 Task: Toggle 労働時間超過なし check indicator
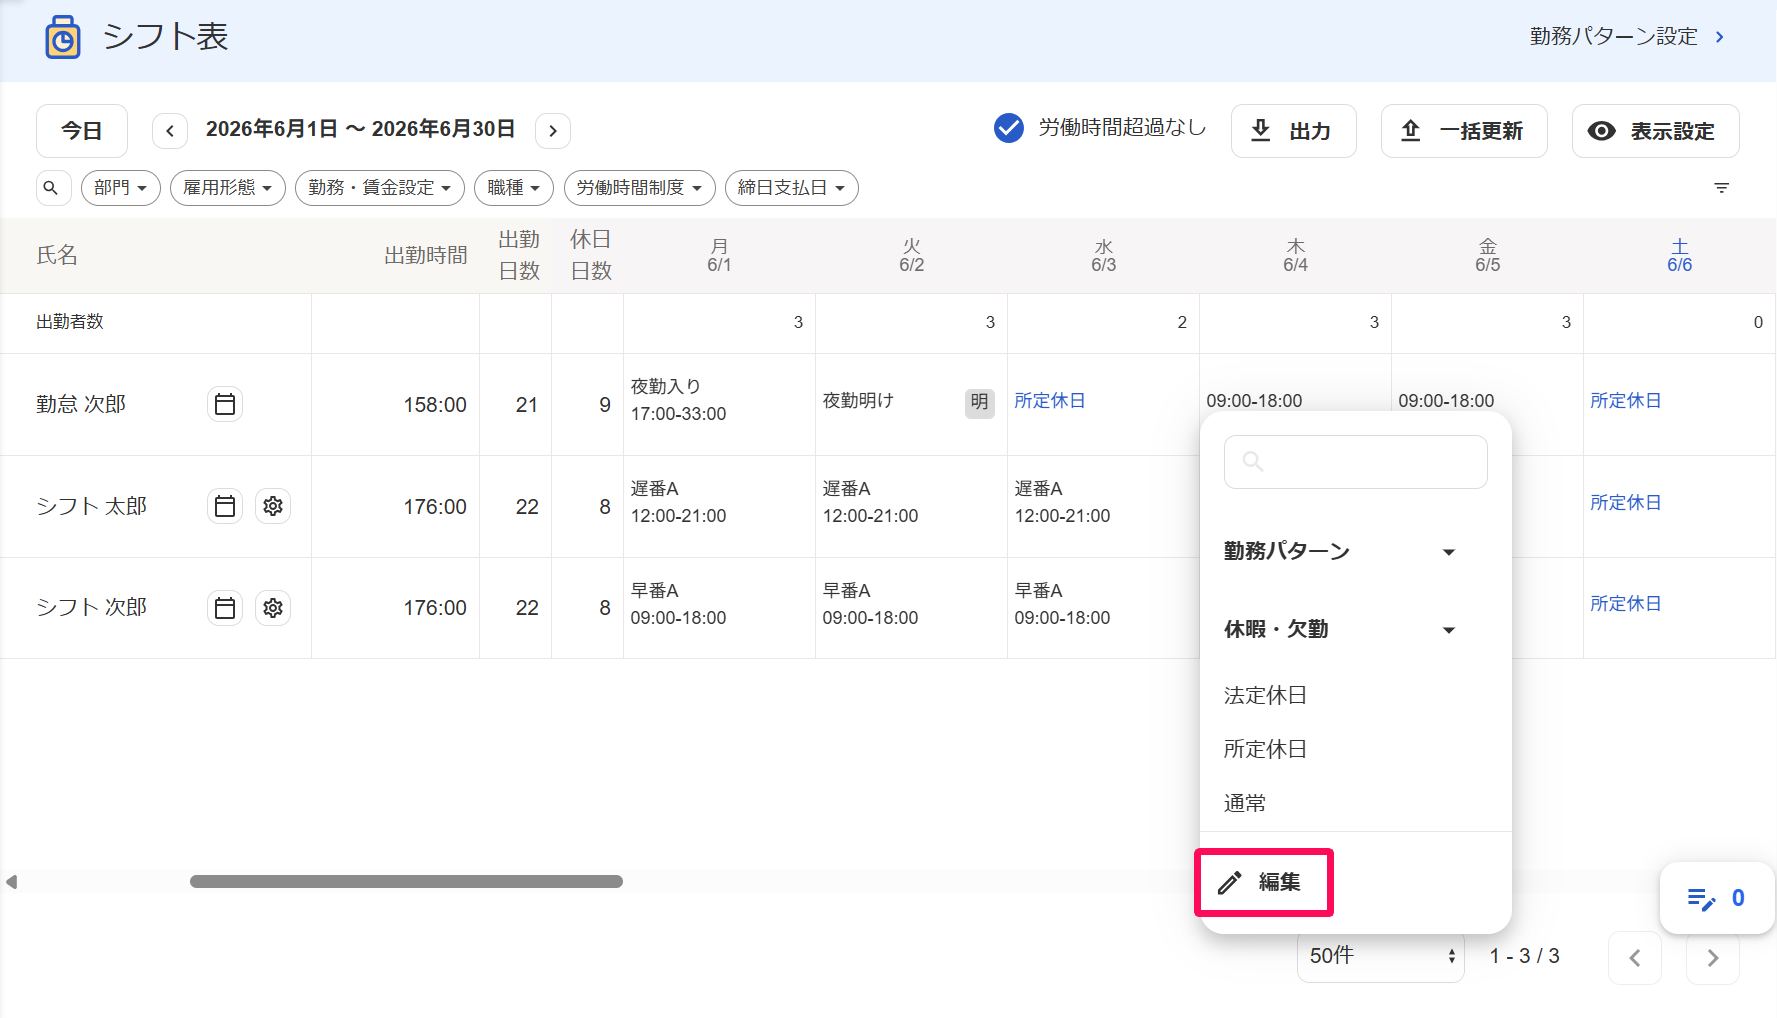point(1009,128)
